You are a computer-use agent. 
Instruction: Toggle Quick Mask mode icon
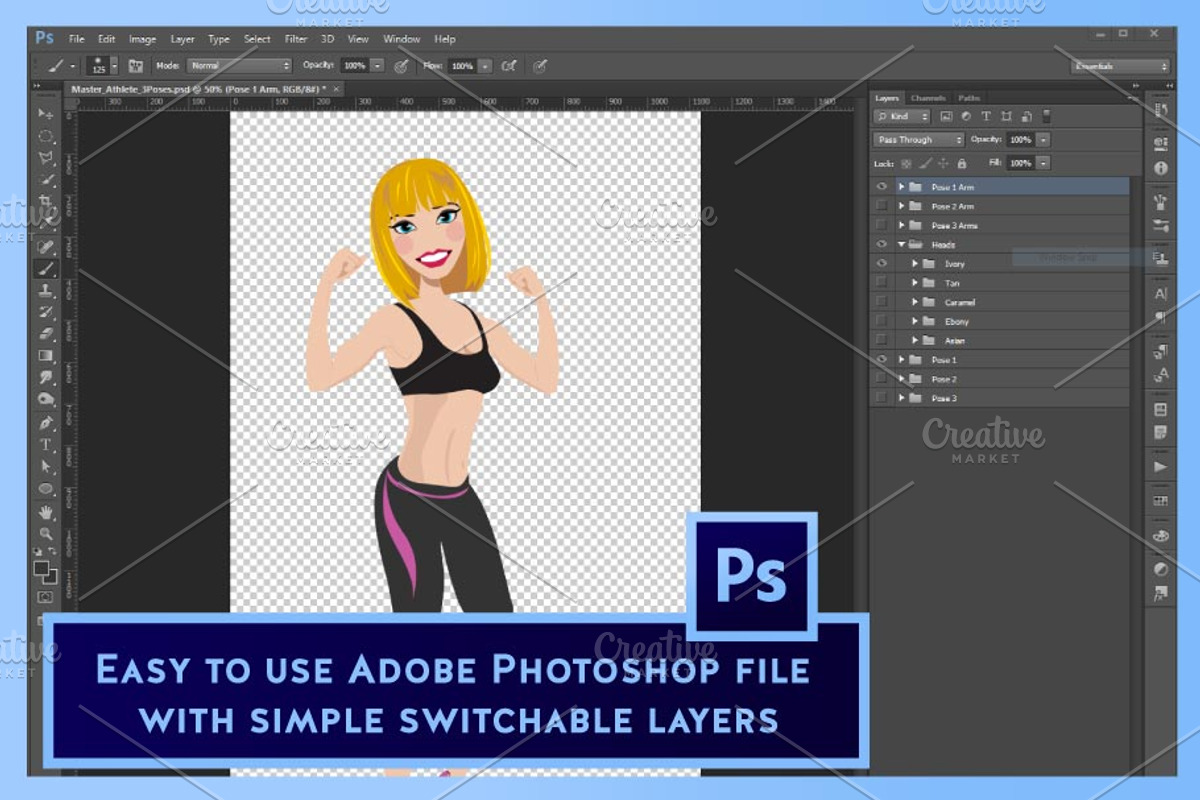(x=46, y=597)
